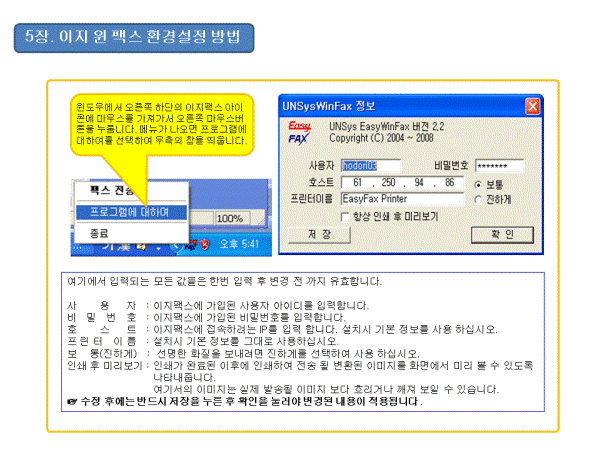Viewport: 600px width, 450px height.
Task: Select 종료 to exit from menu
Action: coord(131,233)
